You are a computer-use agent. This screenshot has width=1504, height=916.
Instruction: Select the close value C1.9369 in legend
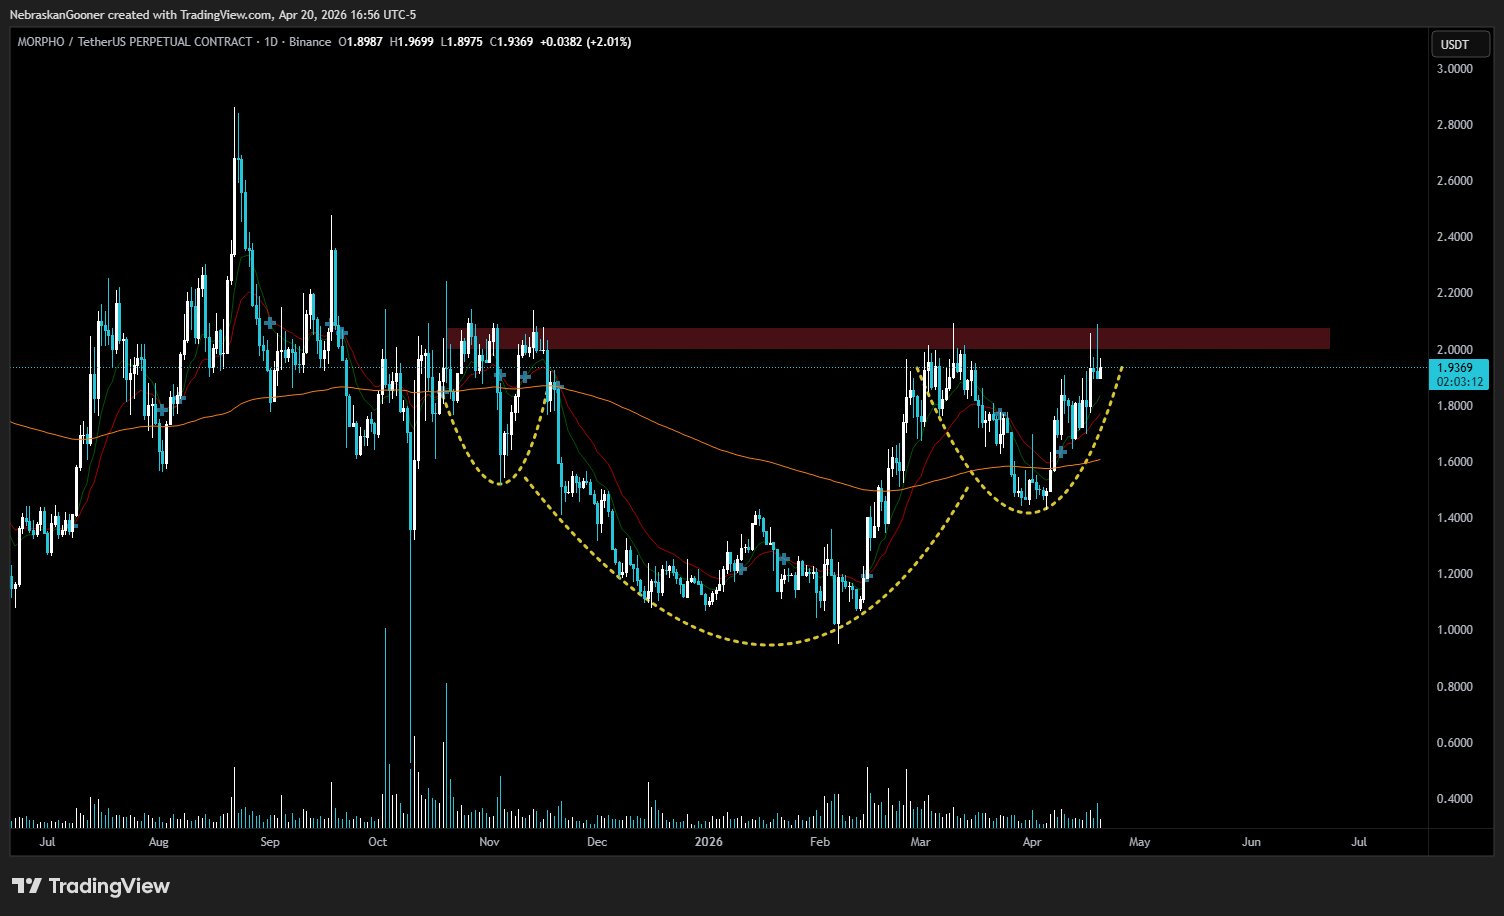pyautogui.click(x=510, y=42)
